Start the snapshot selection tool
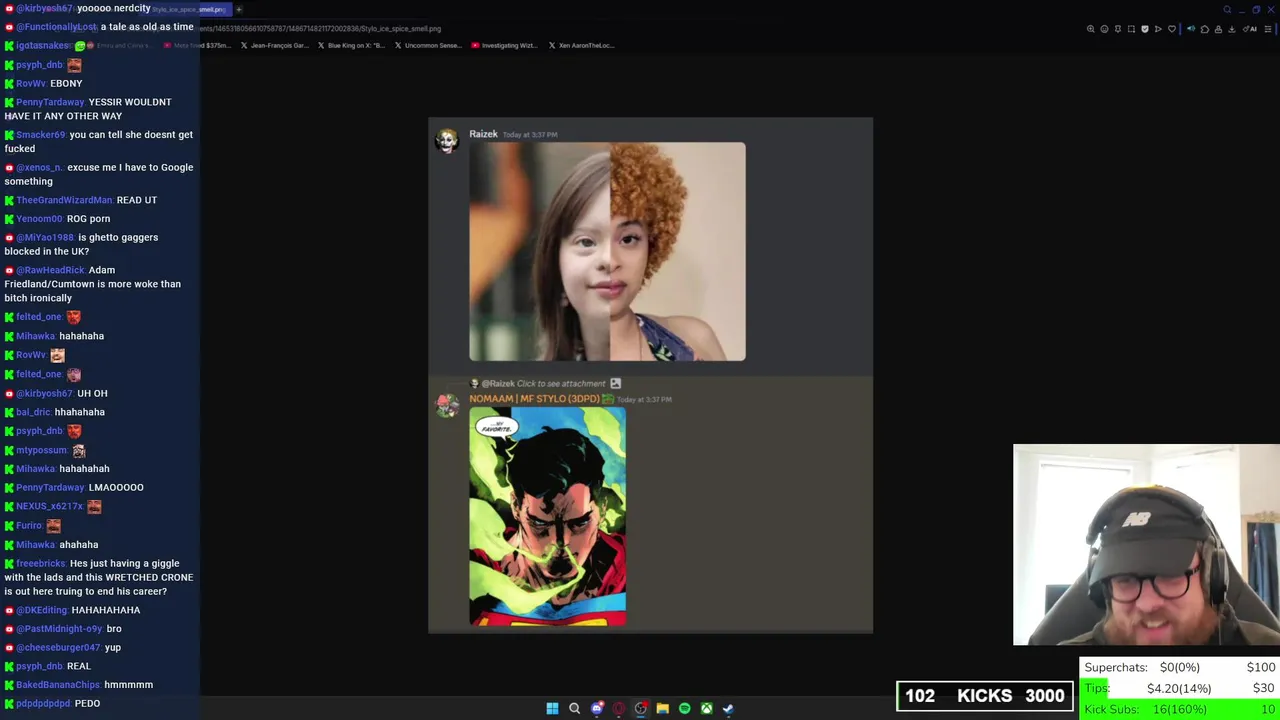The width and height of the screenshot is (1280, 720). click(1131, 29)
